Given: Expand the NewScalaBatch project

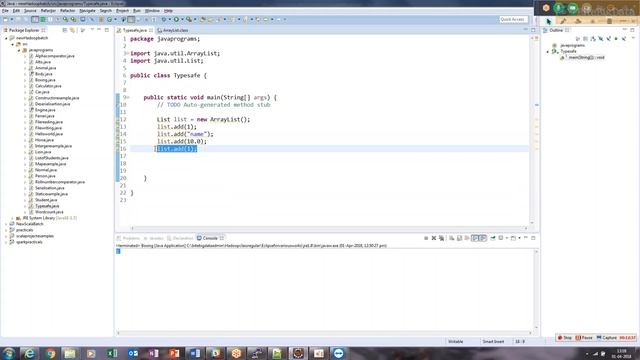Looking at the screenshot, I should 6,224.
